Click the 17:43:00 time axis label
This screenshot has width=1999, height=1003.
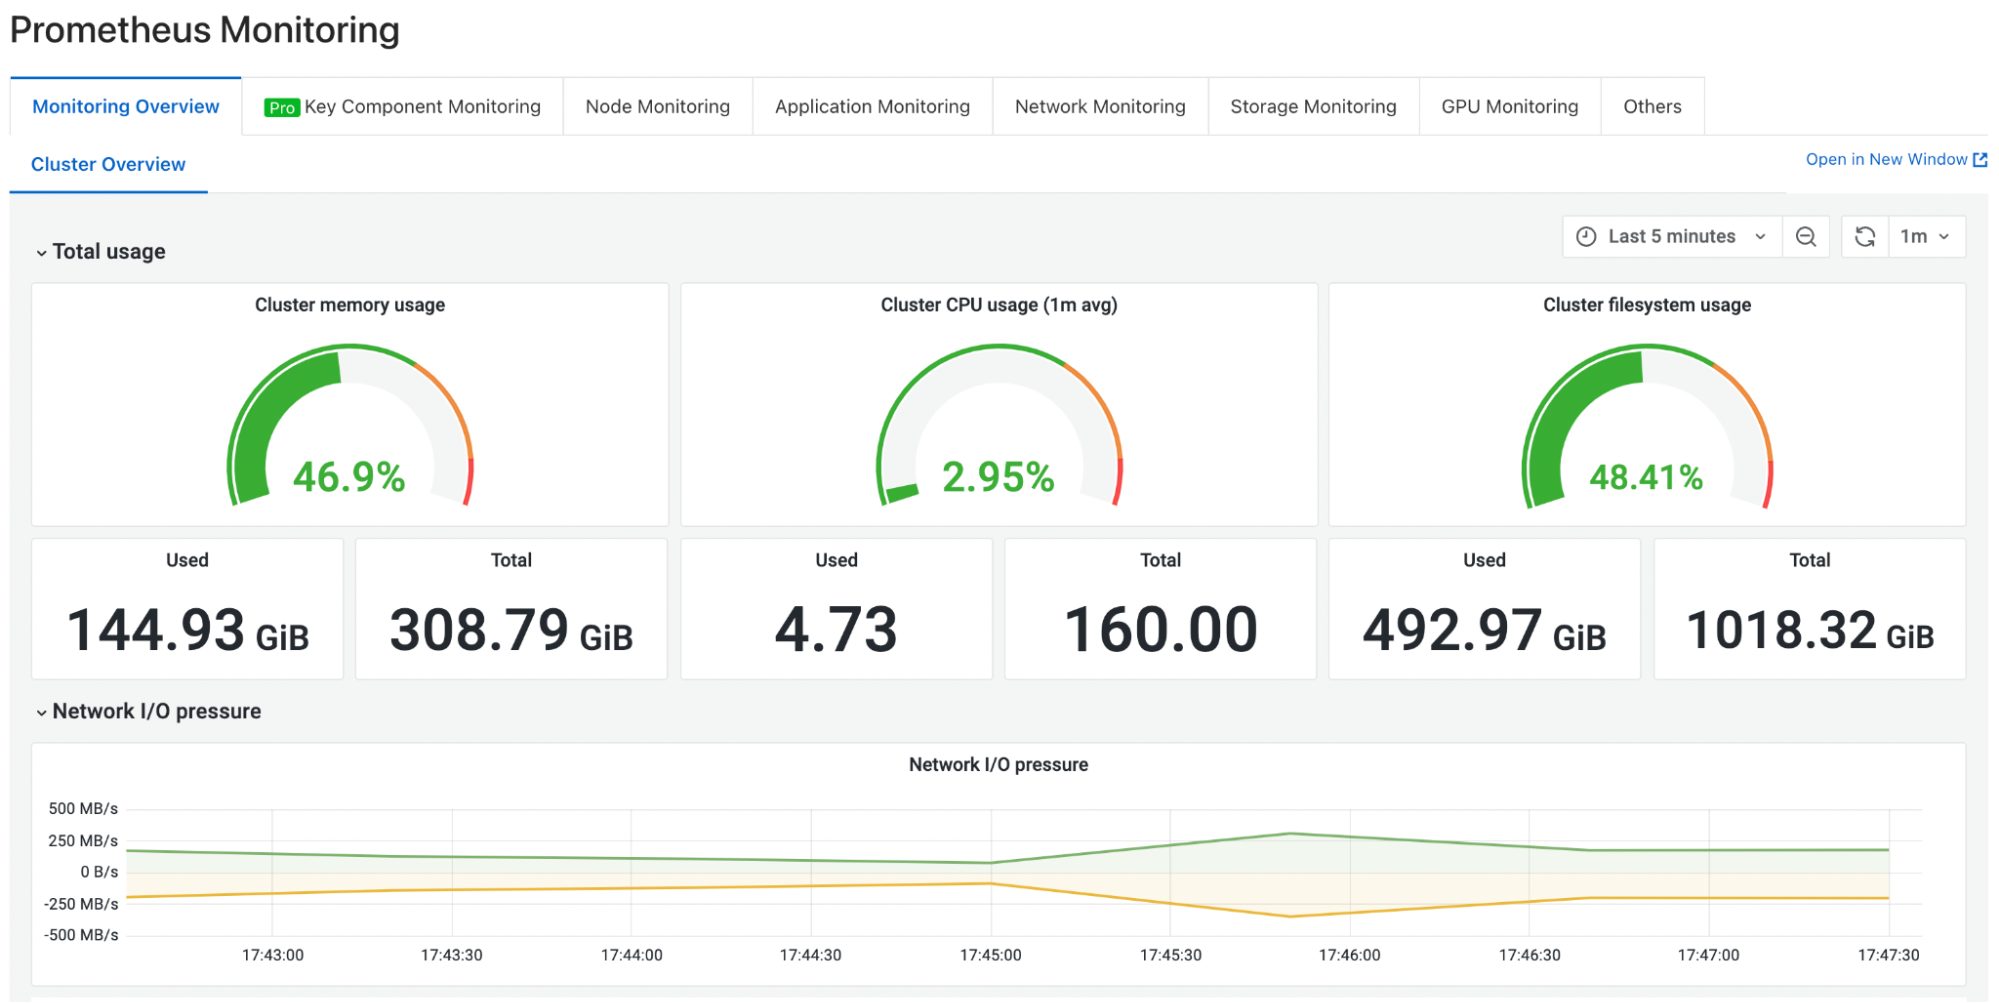click(x=273, y=956)
